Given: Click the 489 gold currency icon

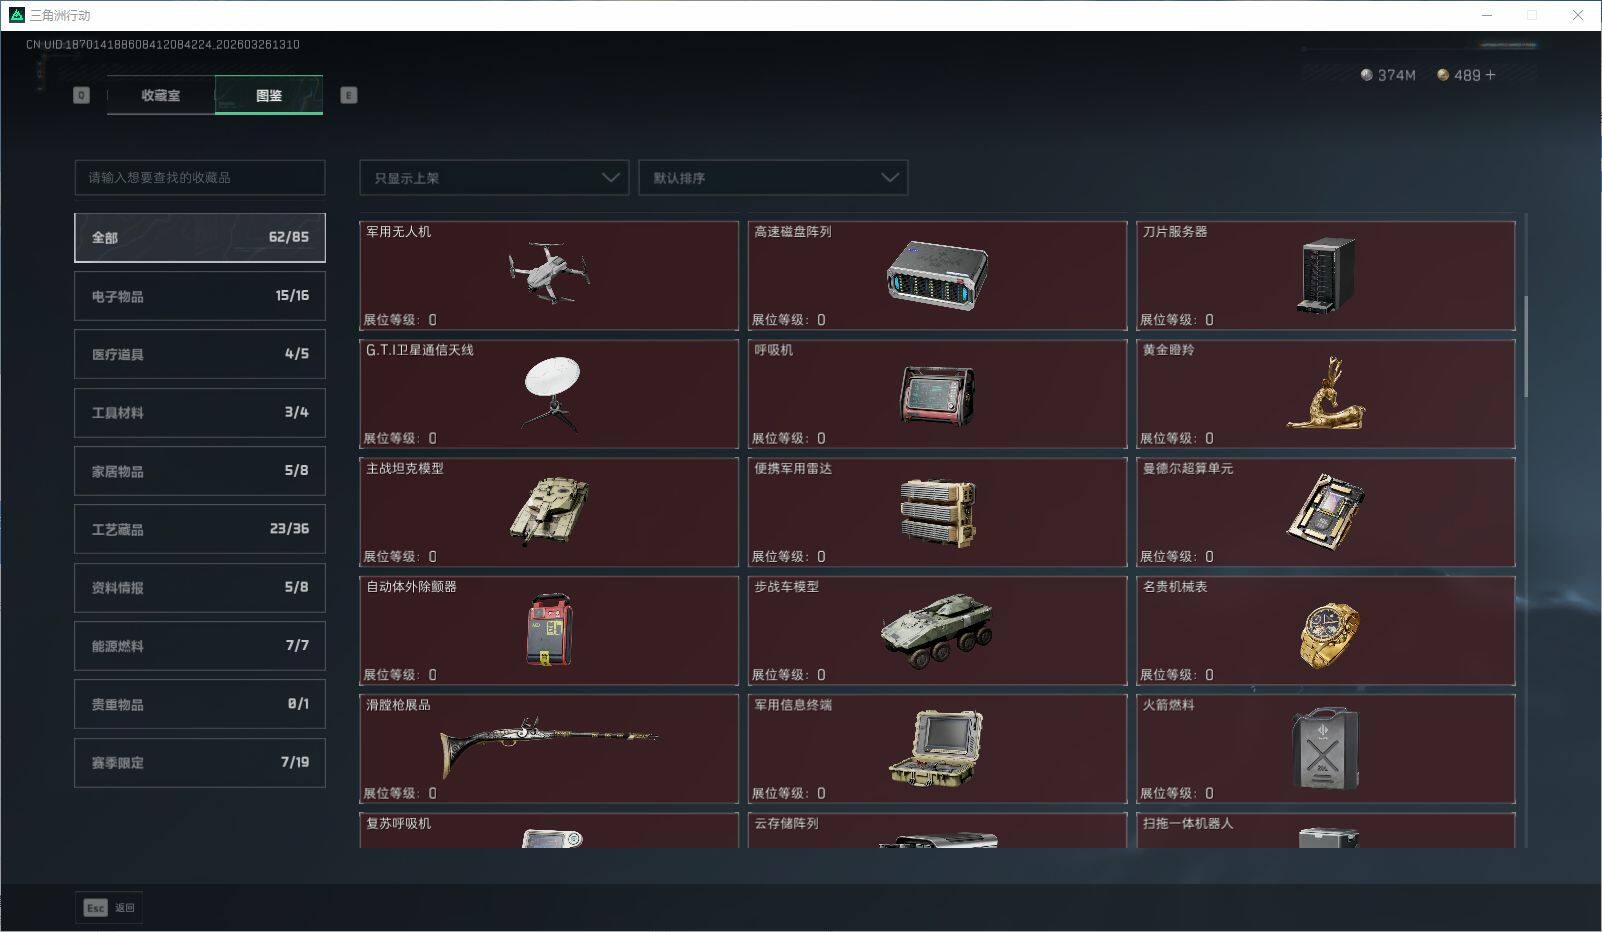Looking at the screenshot, I should tap(1442, 75).
